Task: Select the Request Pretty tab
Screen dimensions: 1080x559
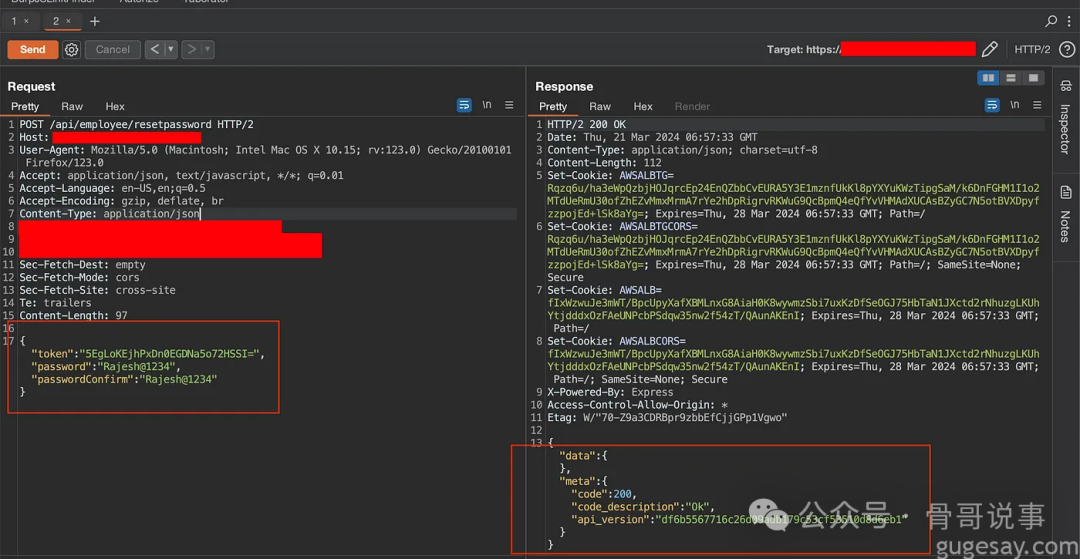Action: (x=25, y=107)
